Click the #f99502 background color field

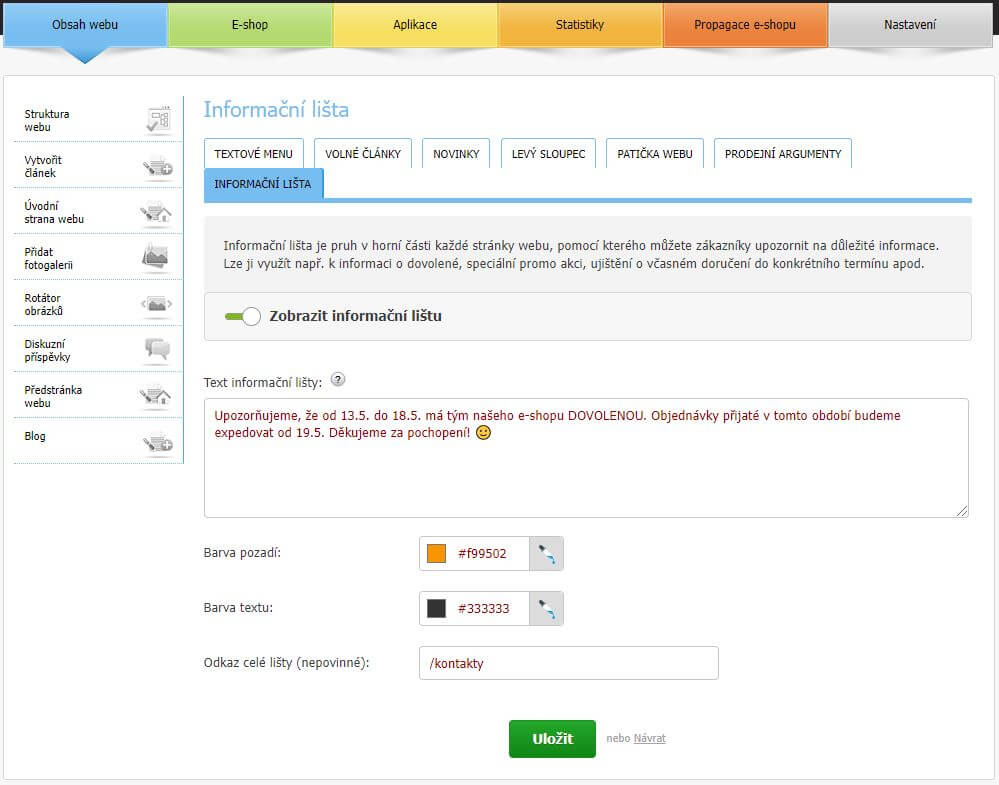tap(482, 553)
